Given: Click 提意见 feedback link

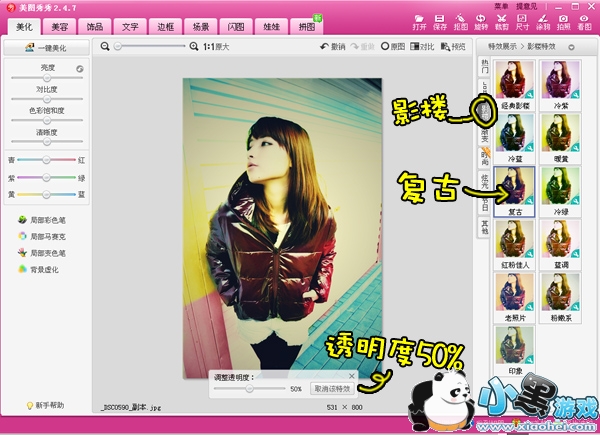Looking at the screenshot, I should [x=527, y=6].
